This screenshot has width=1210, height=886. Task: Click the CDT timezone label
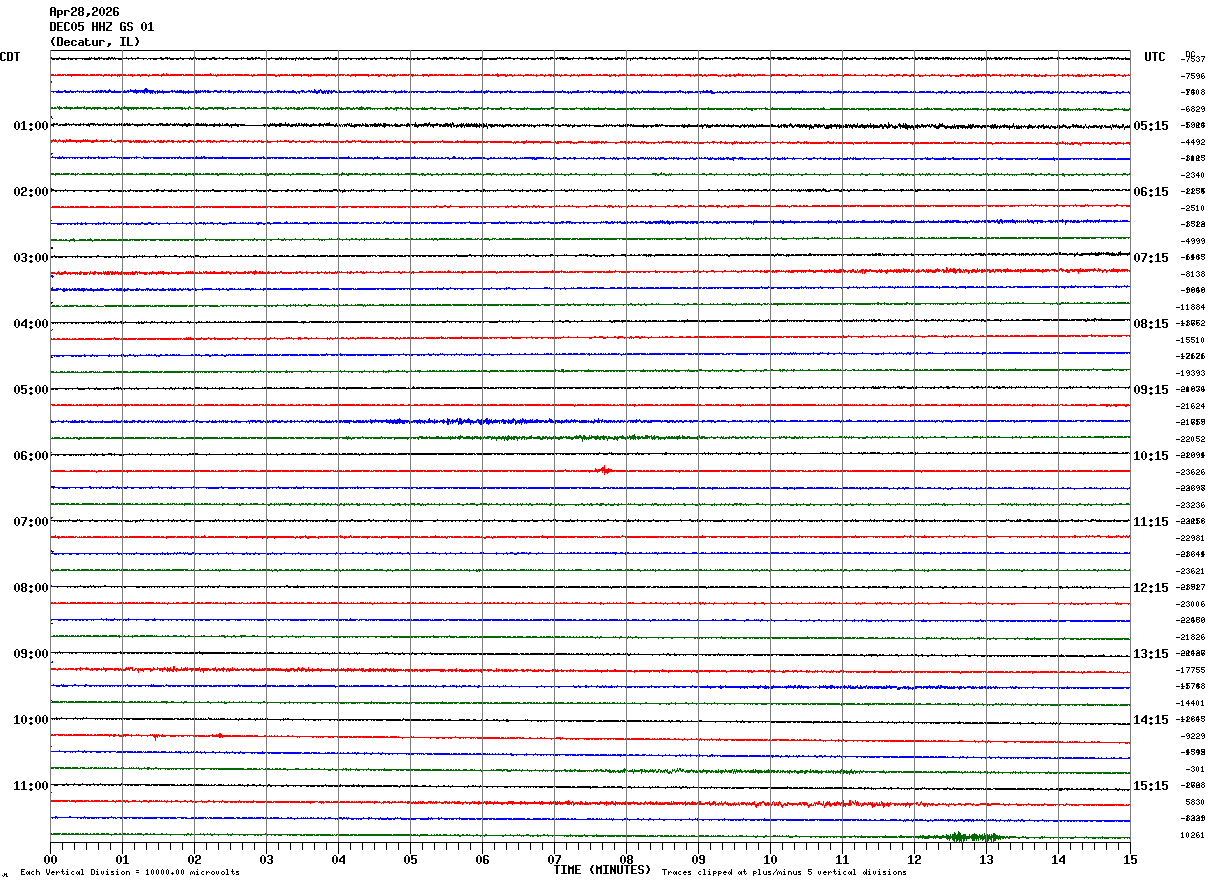tap(10, 57)
